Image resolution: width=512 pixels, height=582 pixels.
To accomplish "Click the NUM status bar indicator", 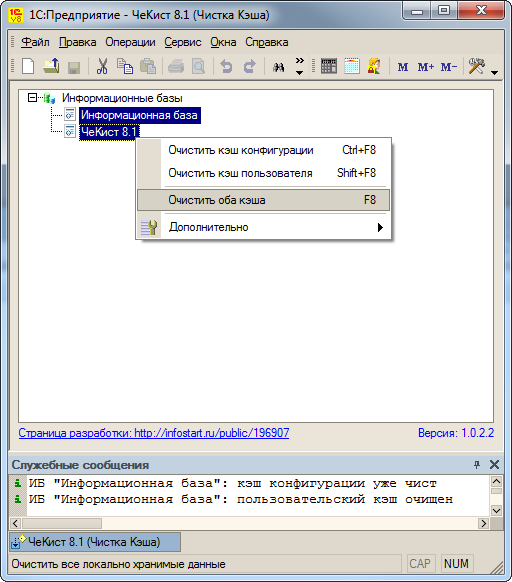I will pos(456,563).
